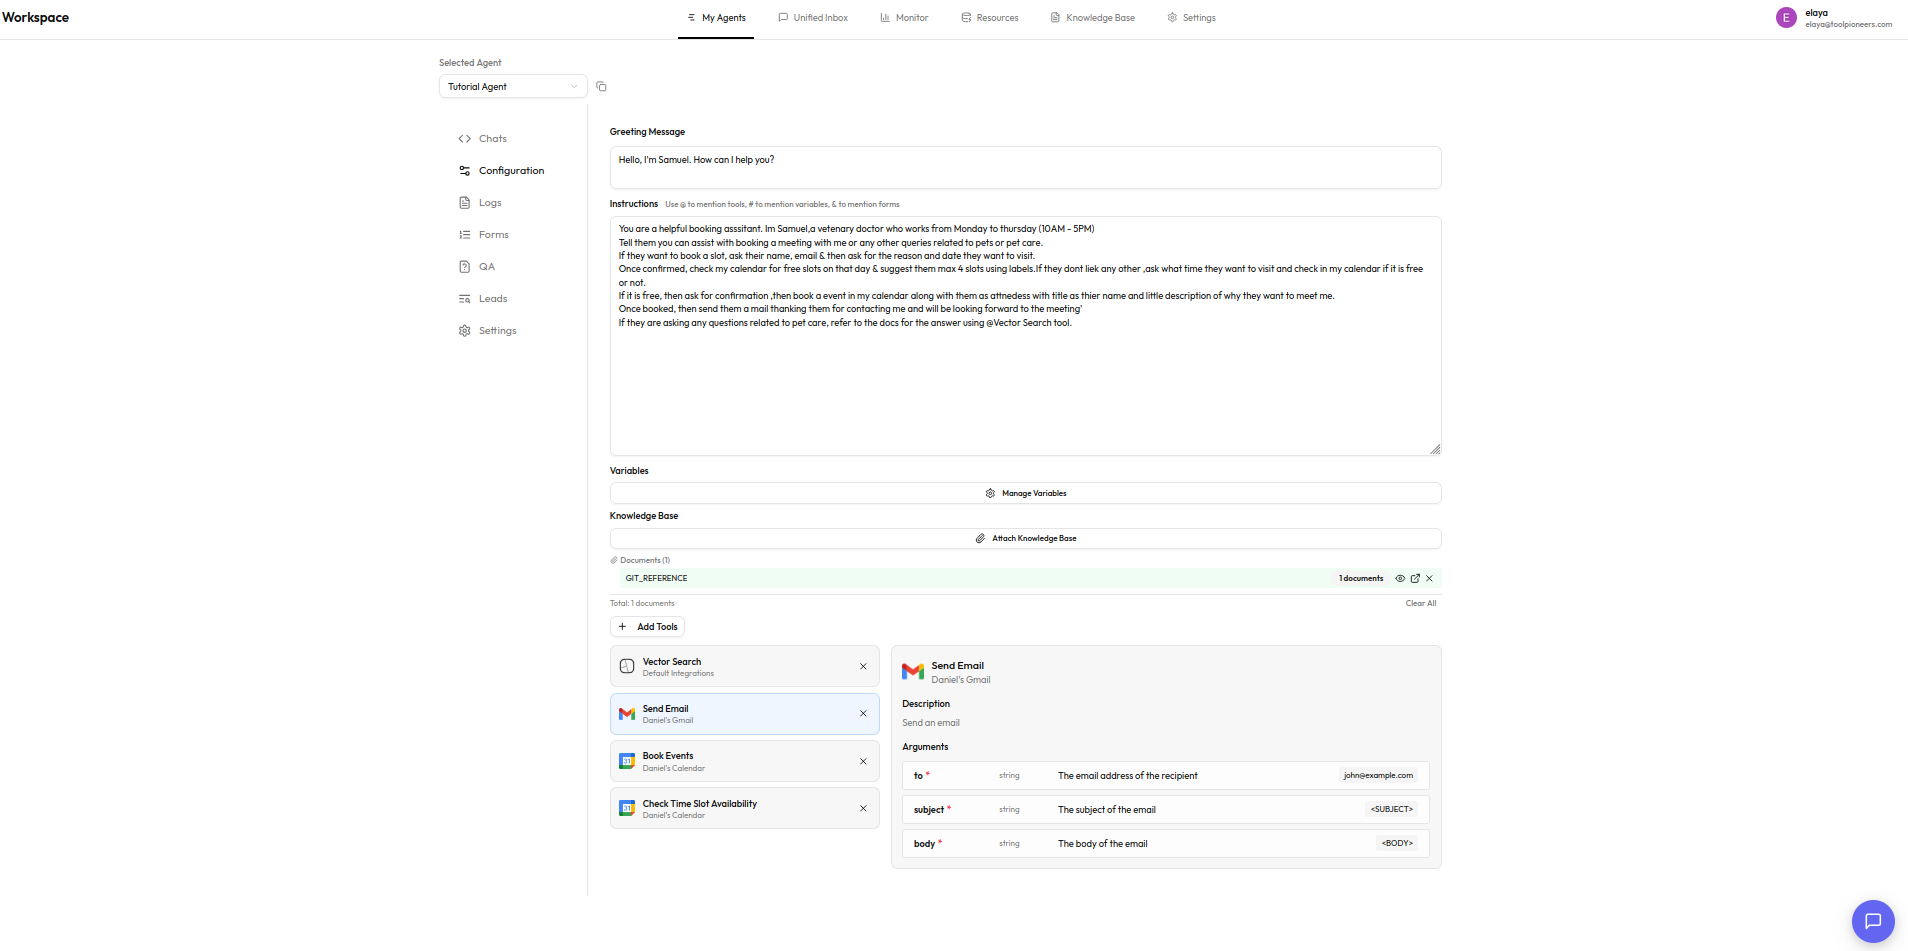Remove the GIT_REFERENCE knowledge base
Screen dimensions: 1908x951
1430,579
